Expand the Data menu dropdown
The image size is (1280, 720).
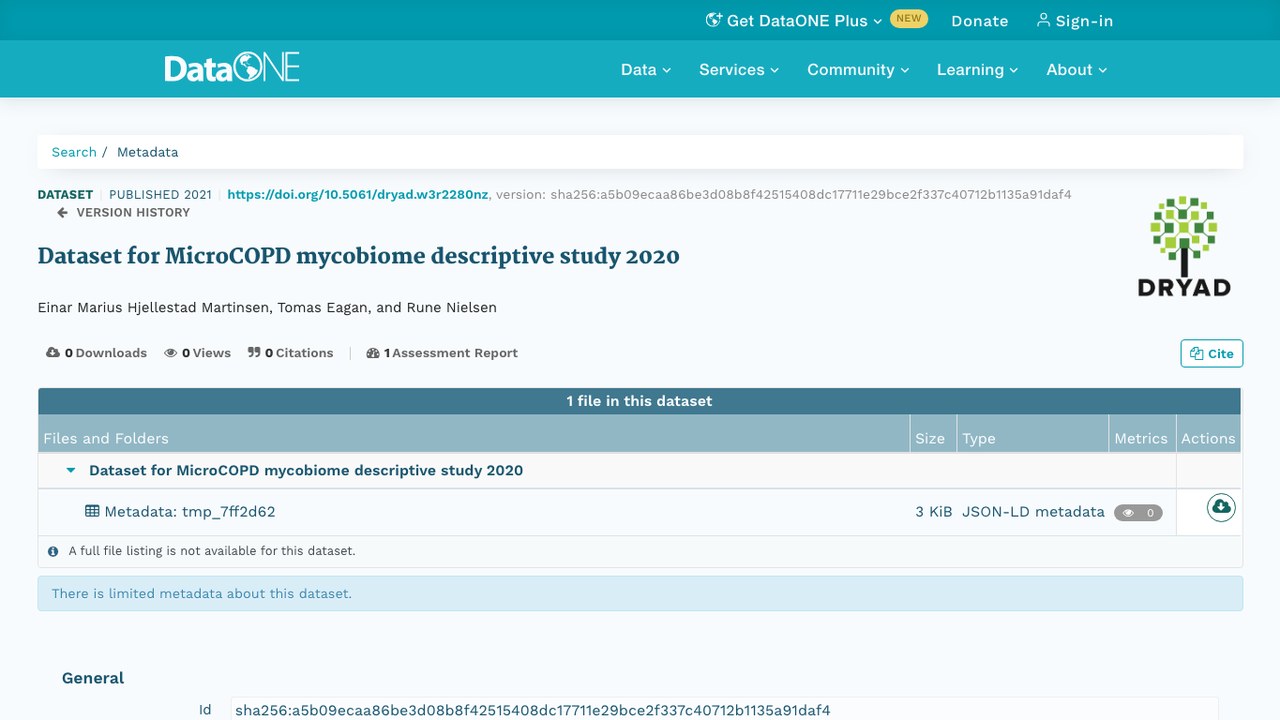point(646,69)
